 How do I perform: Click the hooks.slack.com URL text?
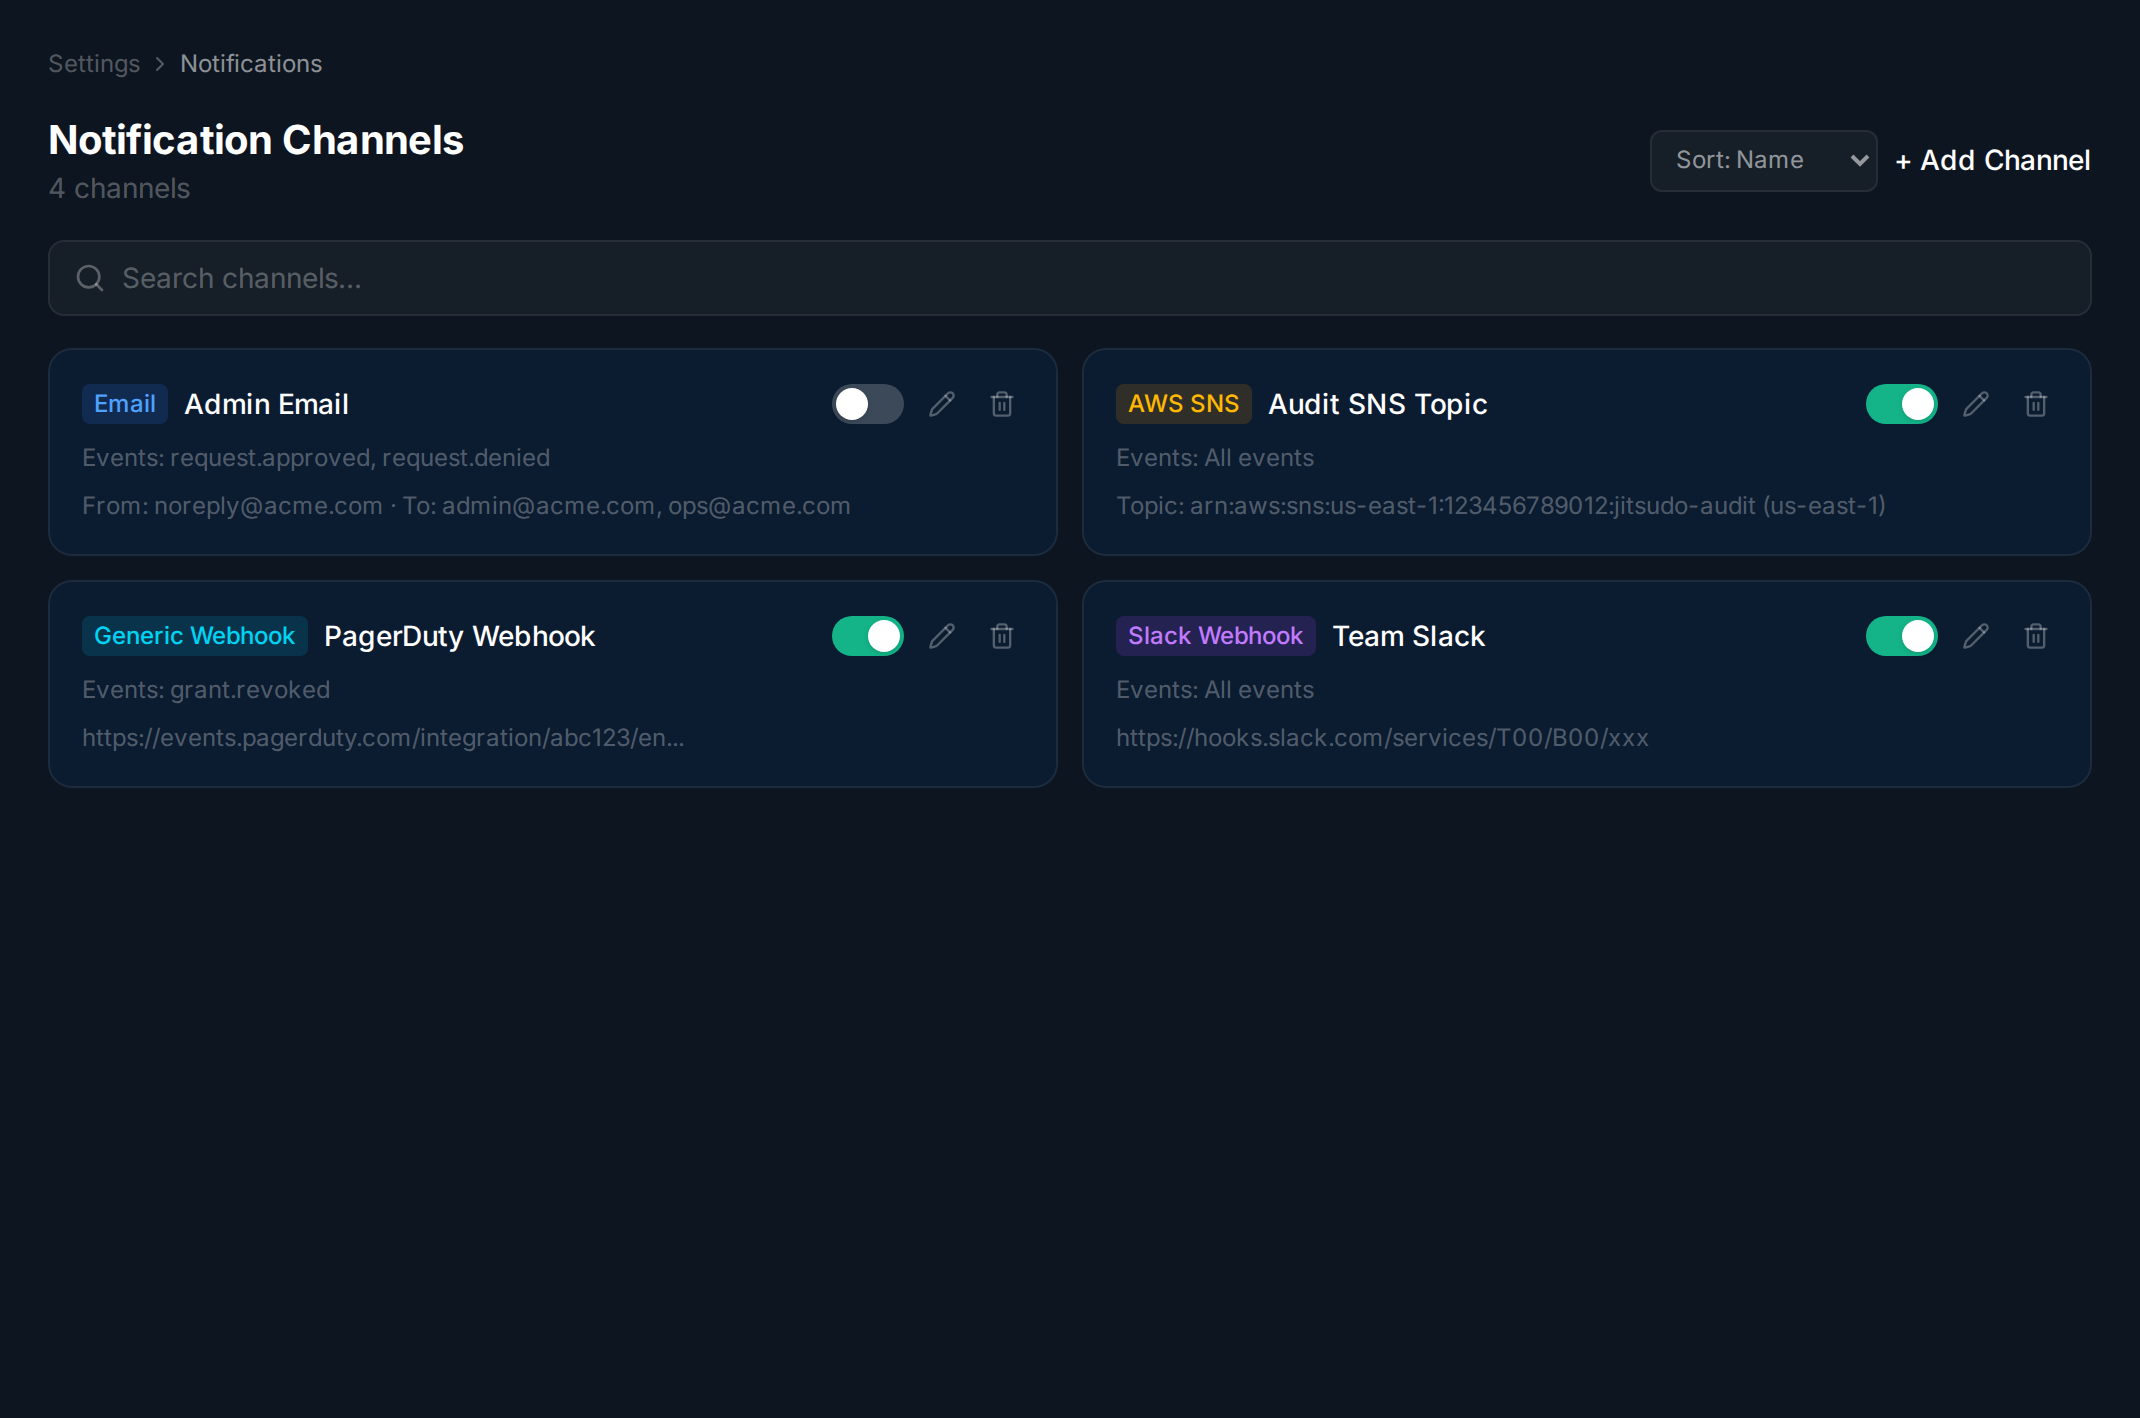(1382, 738)
